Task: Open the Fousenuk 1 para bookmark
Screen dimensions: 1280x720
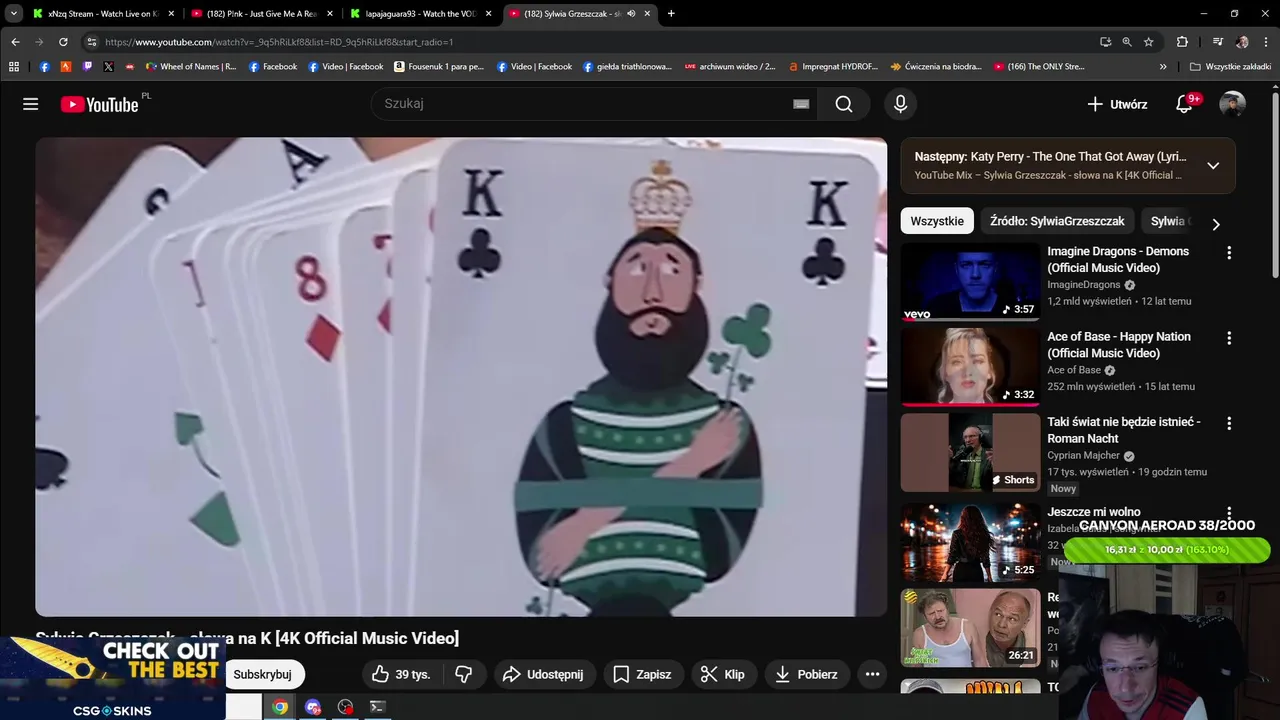Action: click(x=439, y=67)
